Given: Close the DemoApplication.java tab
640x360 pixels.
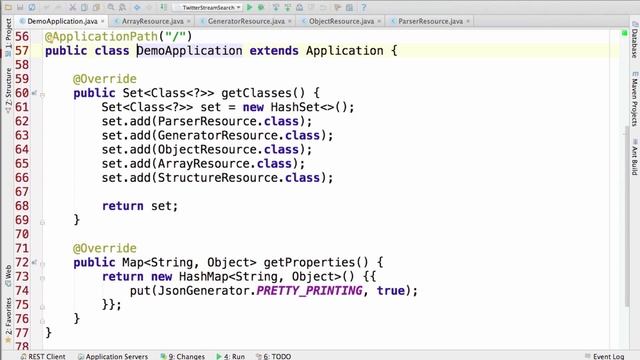Looking at the screenshot, I should [x=102, y=21].
